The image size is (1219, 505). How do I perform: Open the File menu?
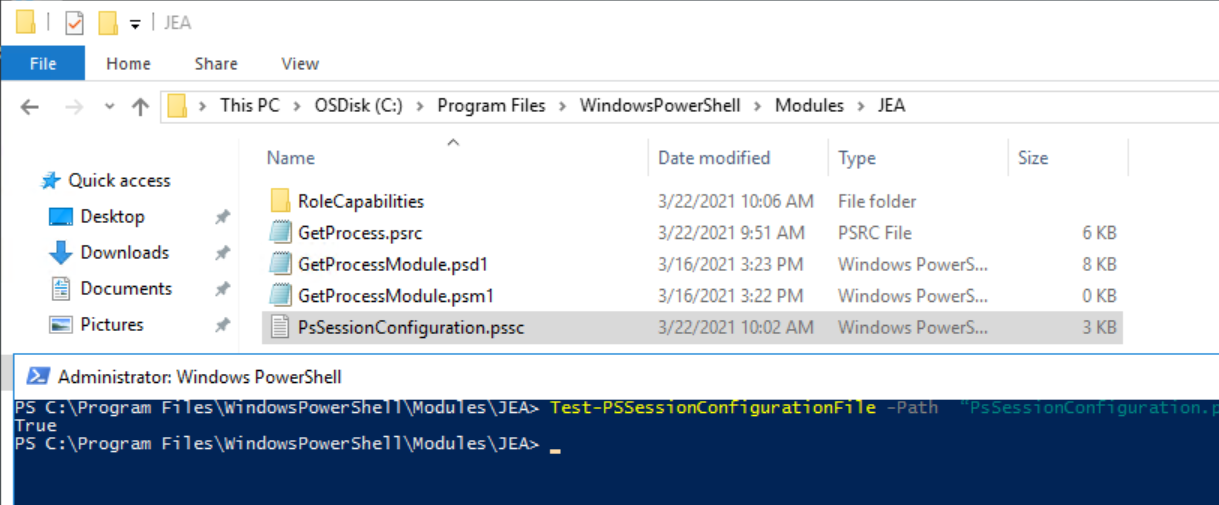pos(43,63)
